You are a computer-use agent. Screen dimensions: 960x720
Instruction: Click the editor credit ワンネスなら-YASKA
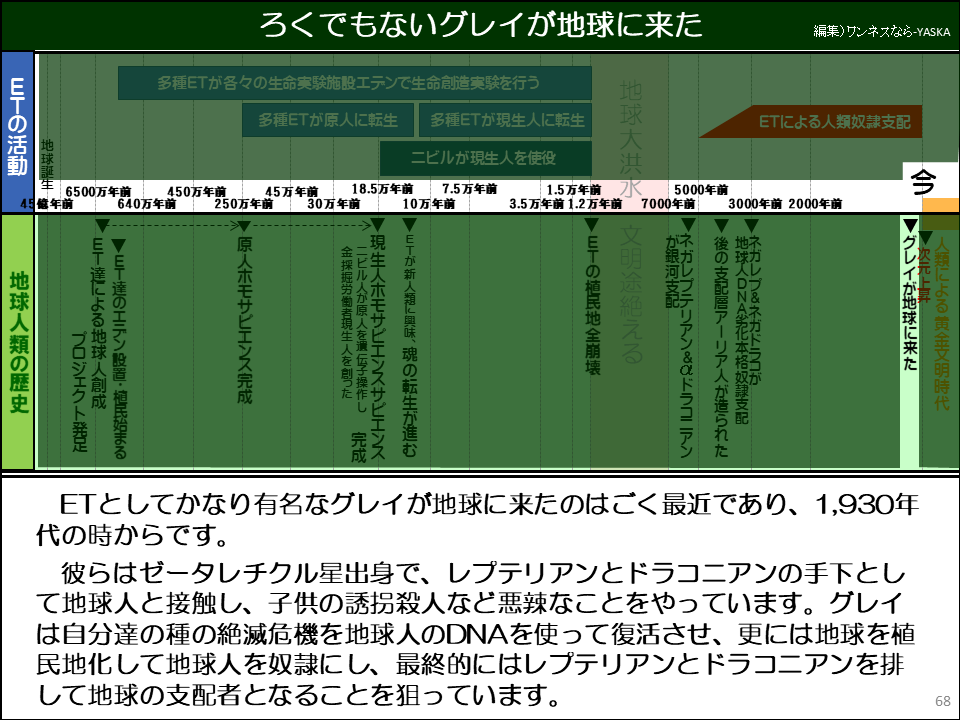[x=879, y=31]
